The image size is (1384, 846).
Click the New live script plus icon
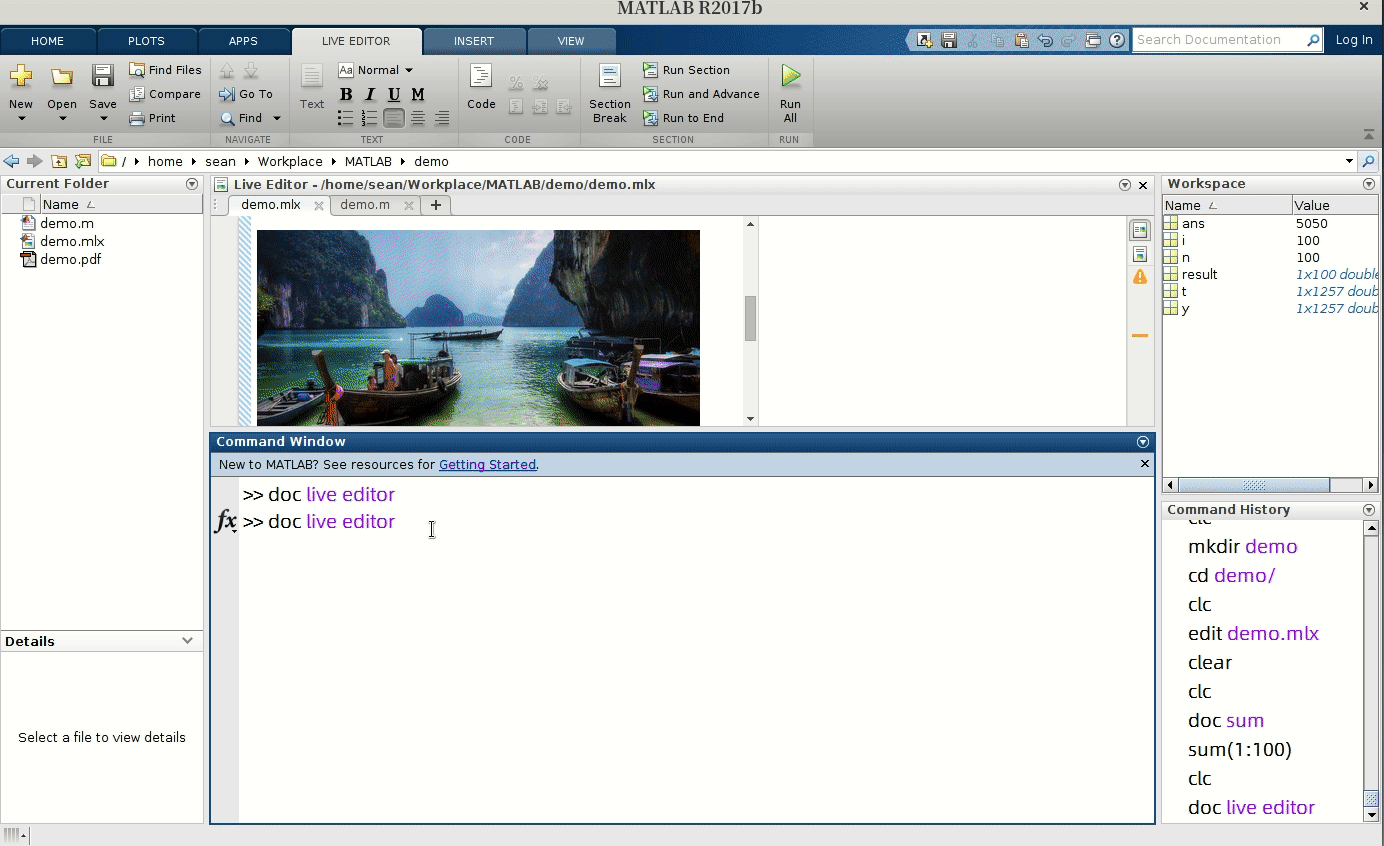pos(21,77)
